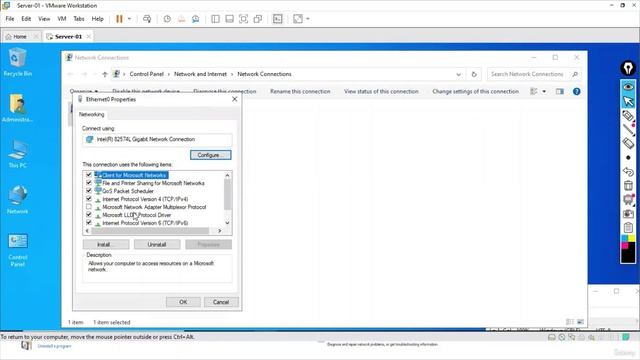Select the Networking tab
This screenshot has height=360, width=640.
[x=91, y=114]
